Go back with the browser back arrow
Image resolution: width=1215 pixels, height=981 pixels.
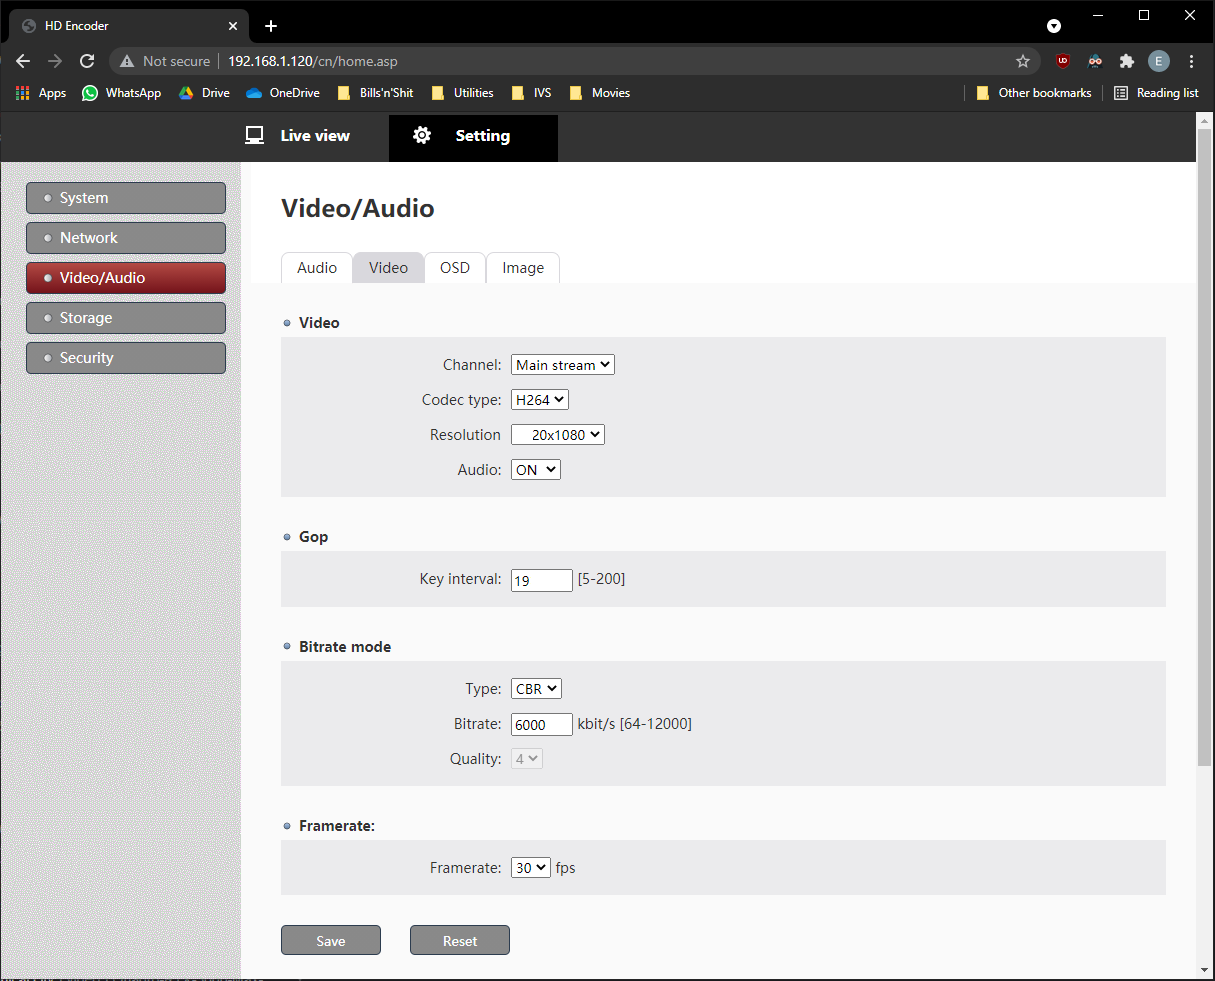coord(23,61)
